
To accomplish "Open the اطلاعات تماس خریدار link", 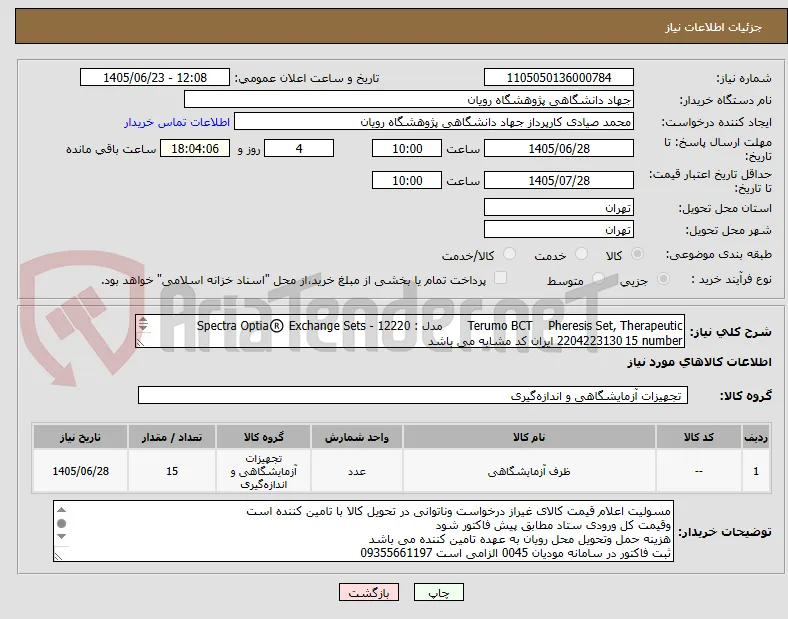I will pos(177,122).
